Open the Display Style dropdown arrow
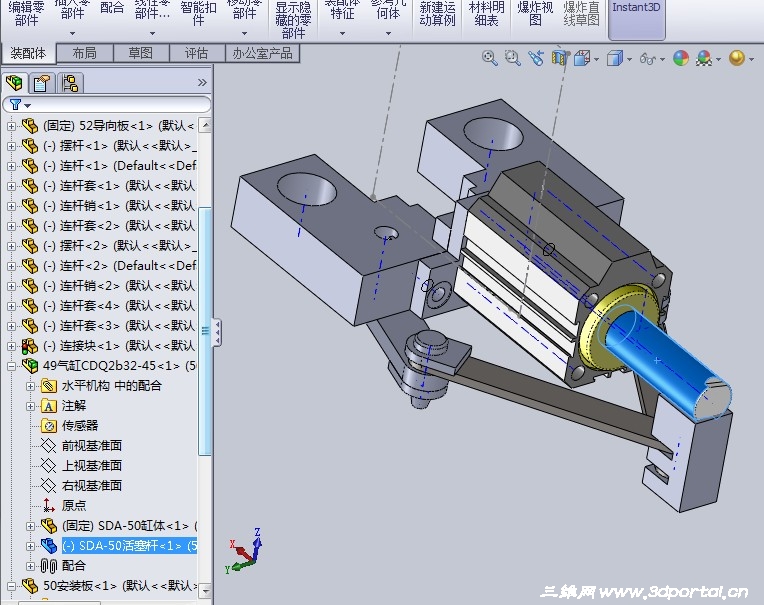764x605 pixels. pos(629,59)
